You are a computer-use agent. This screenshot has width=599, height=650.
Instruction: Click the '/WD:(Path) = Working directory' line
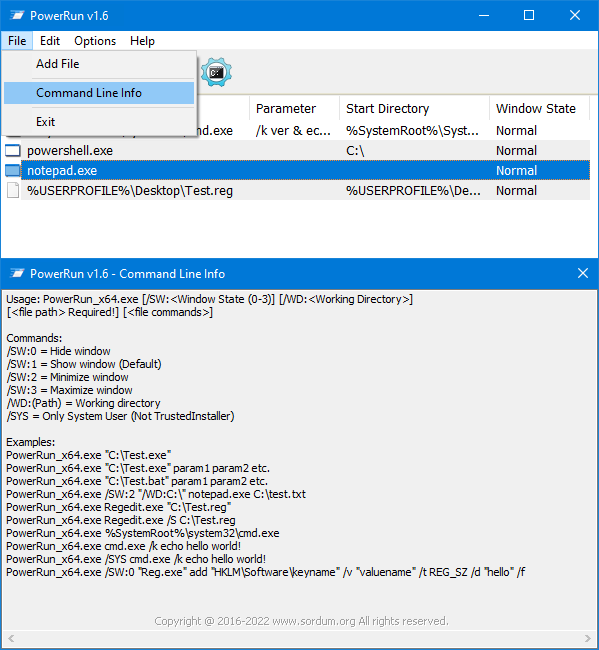coord(83,403)
